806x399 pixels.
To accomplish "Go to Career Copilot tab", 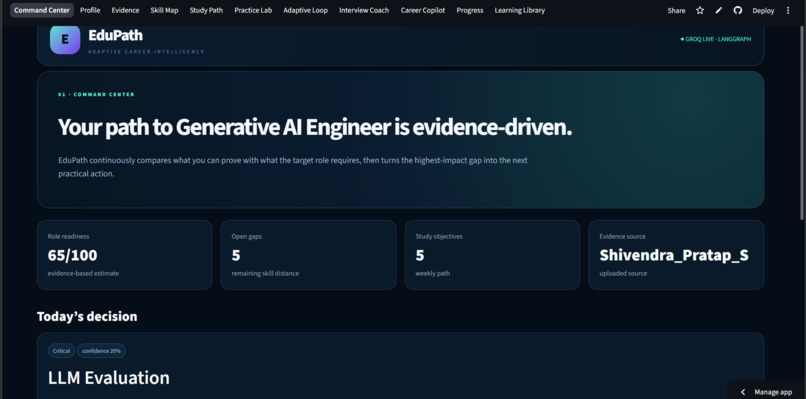I will (x=423, y=10).
